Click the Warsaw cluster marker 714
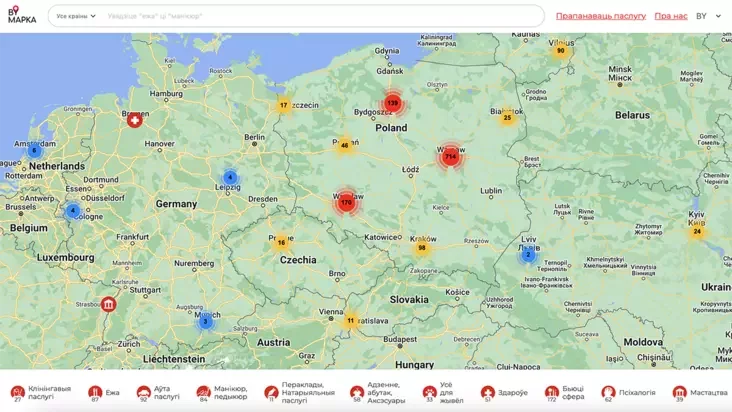This screenshot has height=412, width=732. point(450,157)
